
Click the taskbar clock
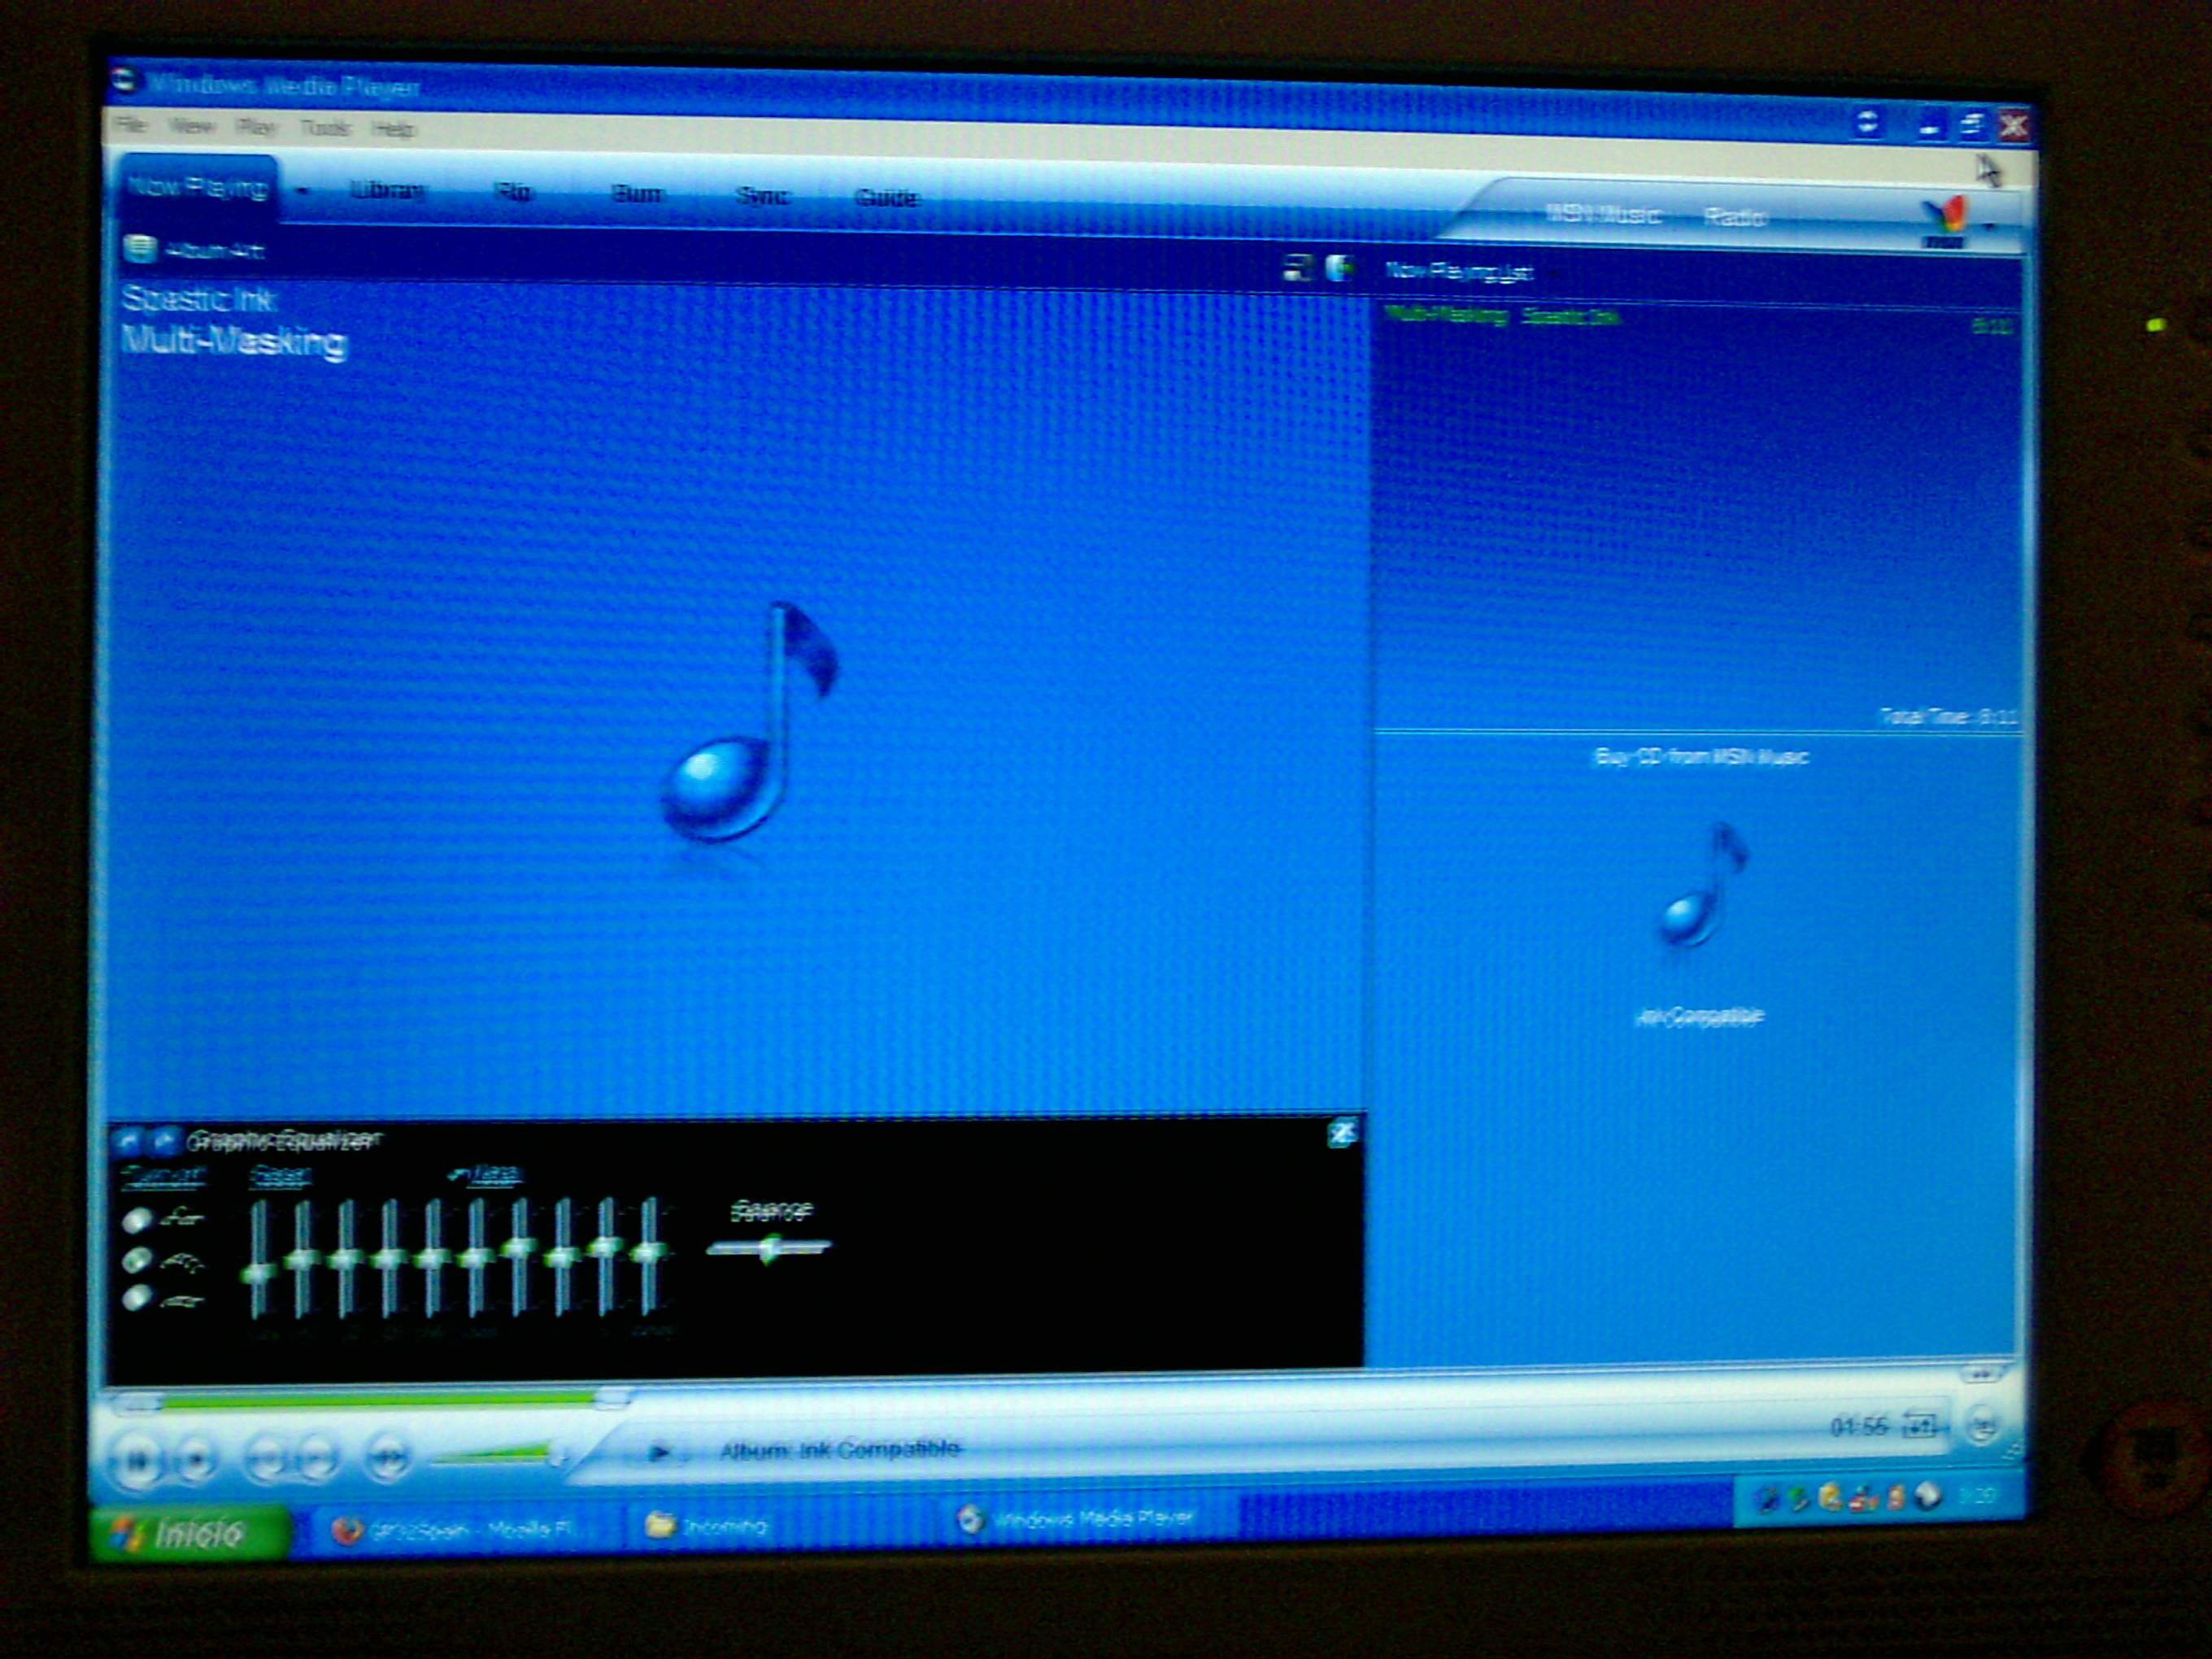1977,1495
